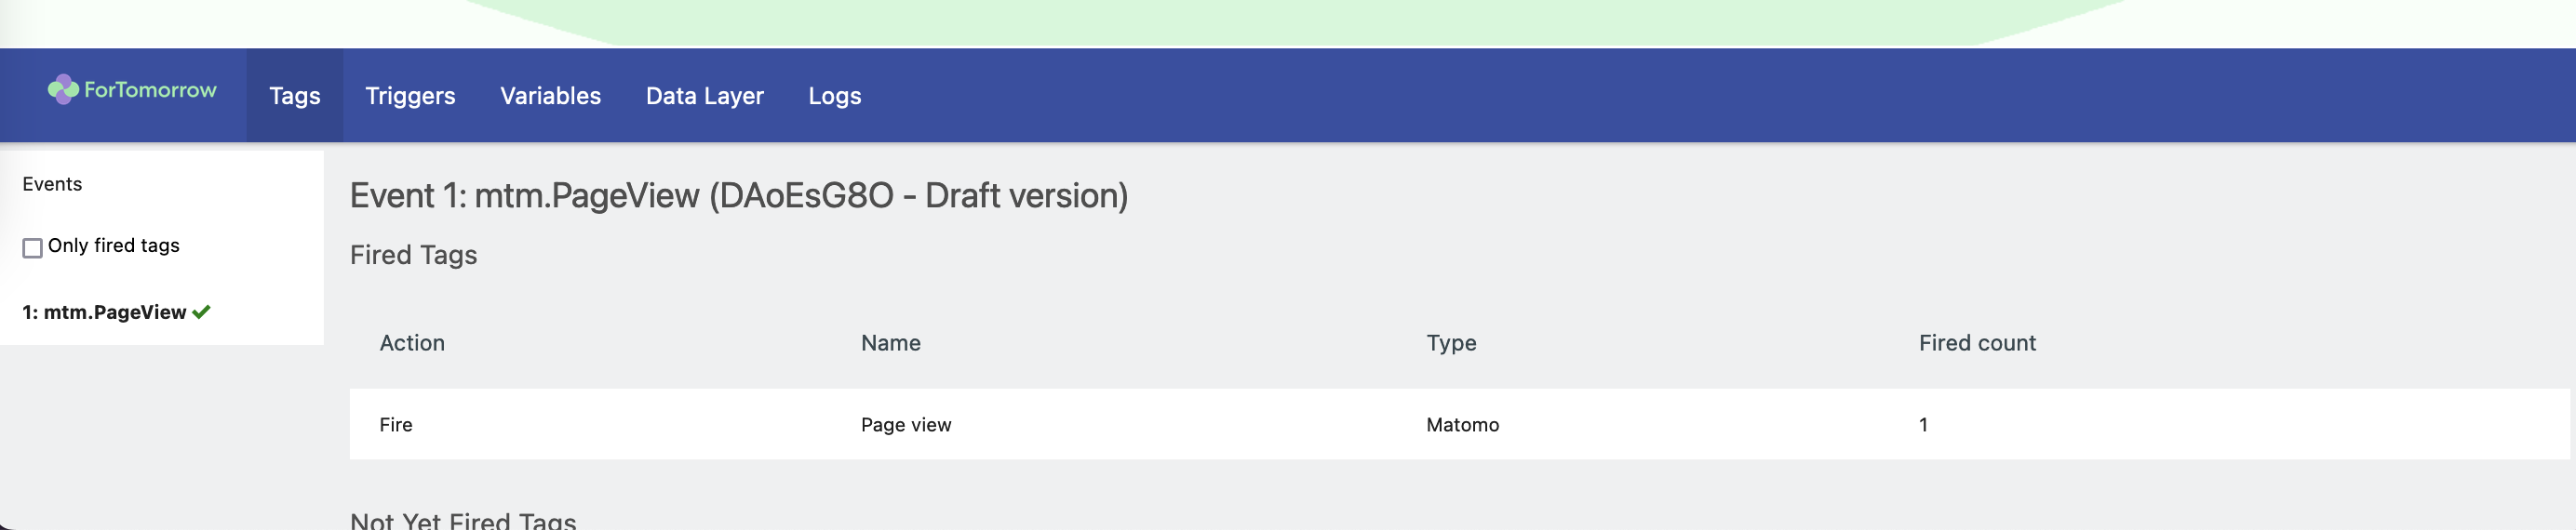Click the ForTomorrow brand name text
Viewport: 2576px width, 530px height.
(x=150, y=90)
